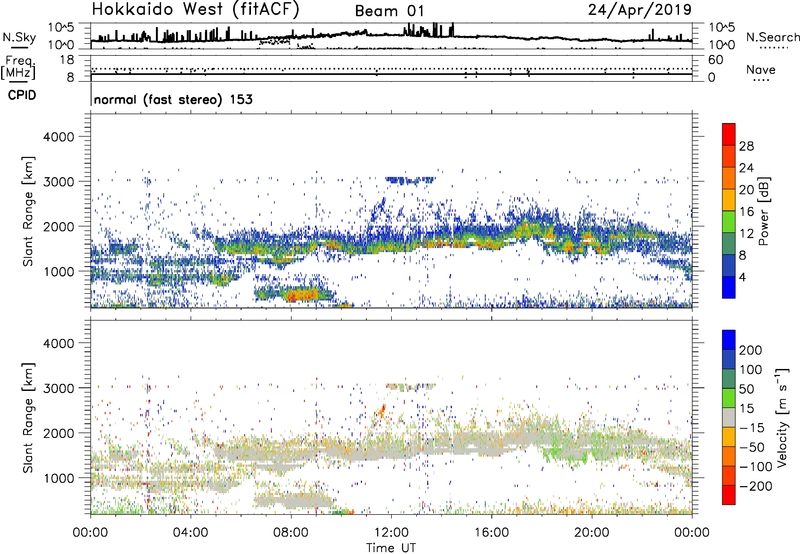Click the "200" velocity colorbar label
Image resolution: width=800 pixels, height=554 pixels.
[751, 350]
